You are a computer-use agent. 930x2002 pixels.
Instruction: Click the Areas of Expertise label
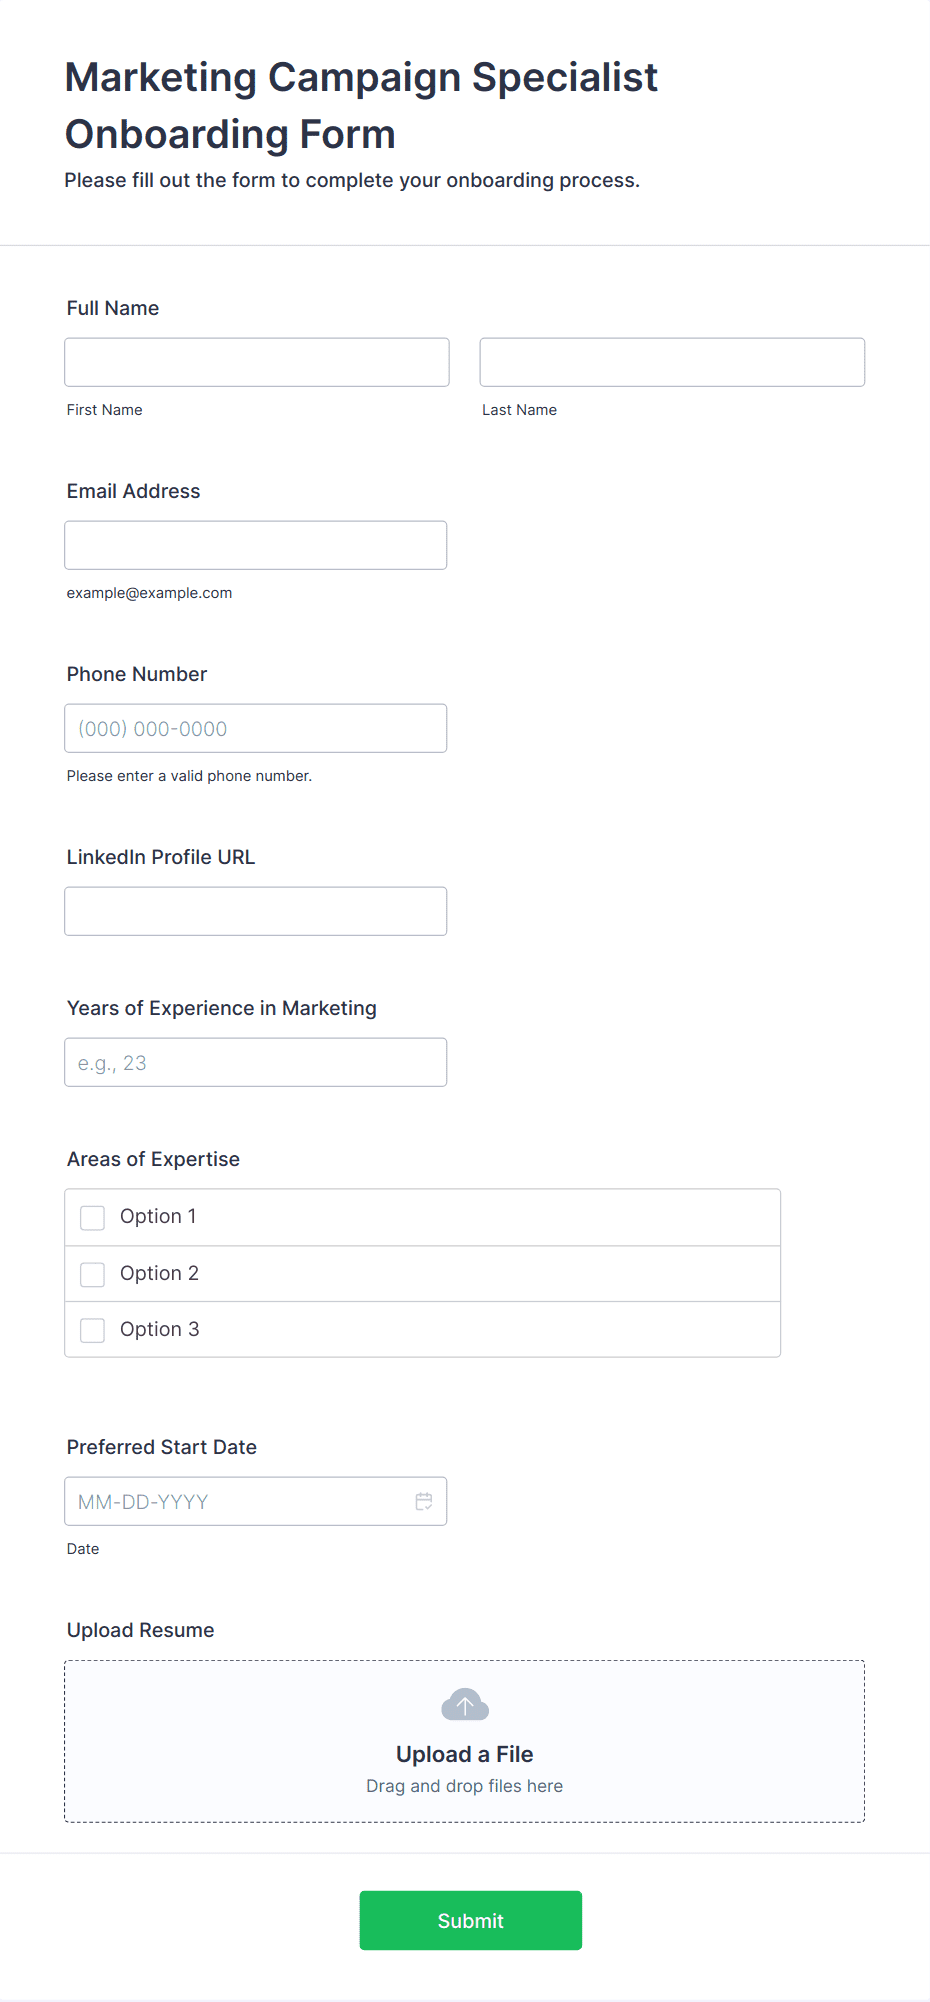(153, 1159)
